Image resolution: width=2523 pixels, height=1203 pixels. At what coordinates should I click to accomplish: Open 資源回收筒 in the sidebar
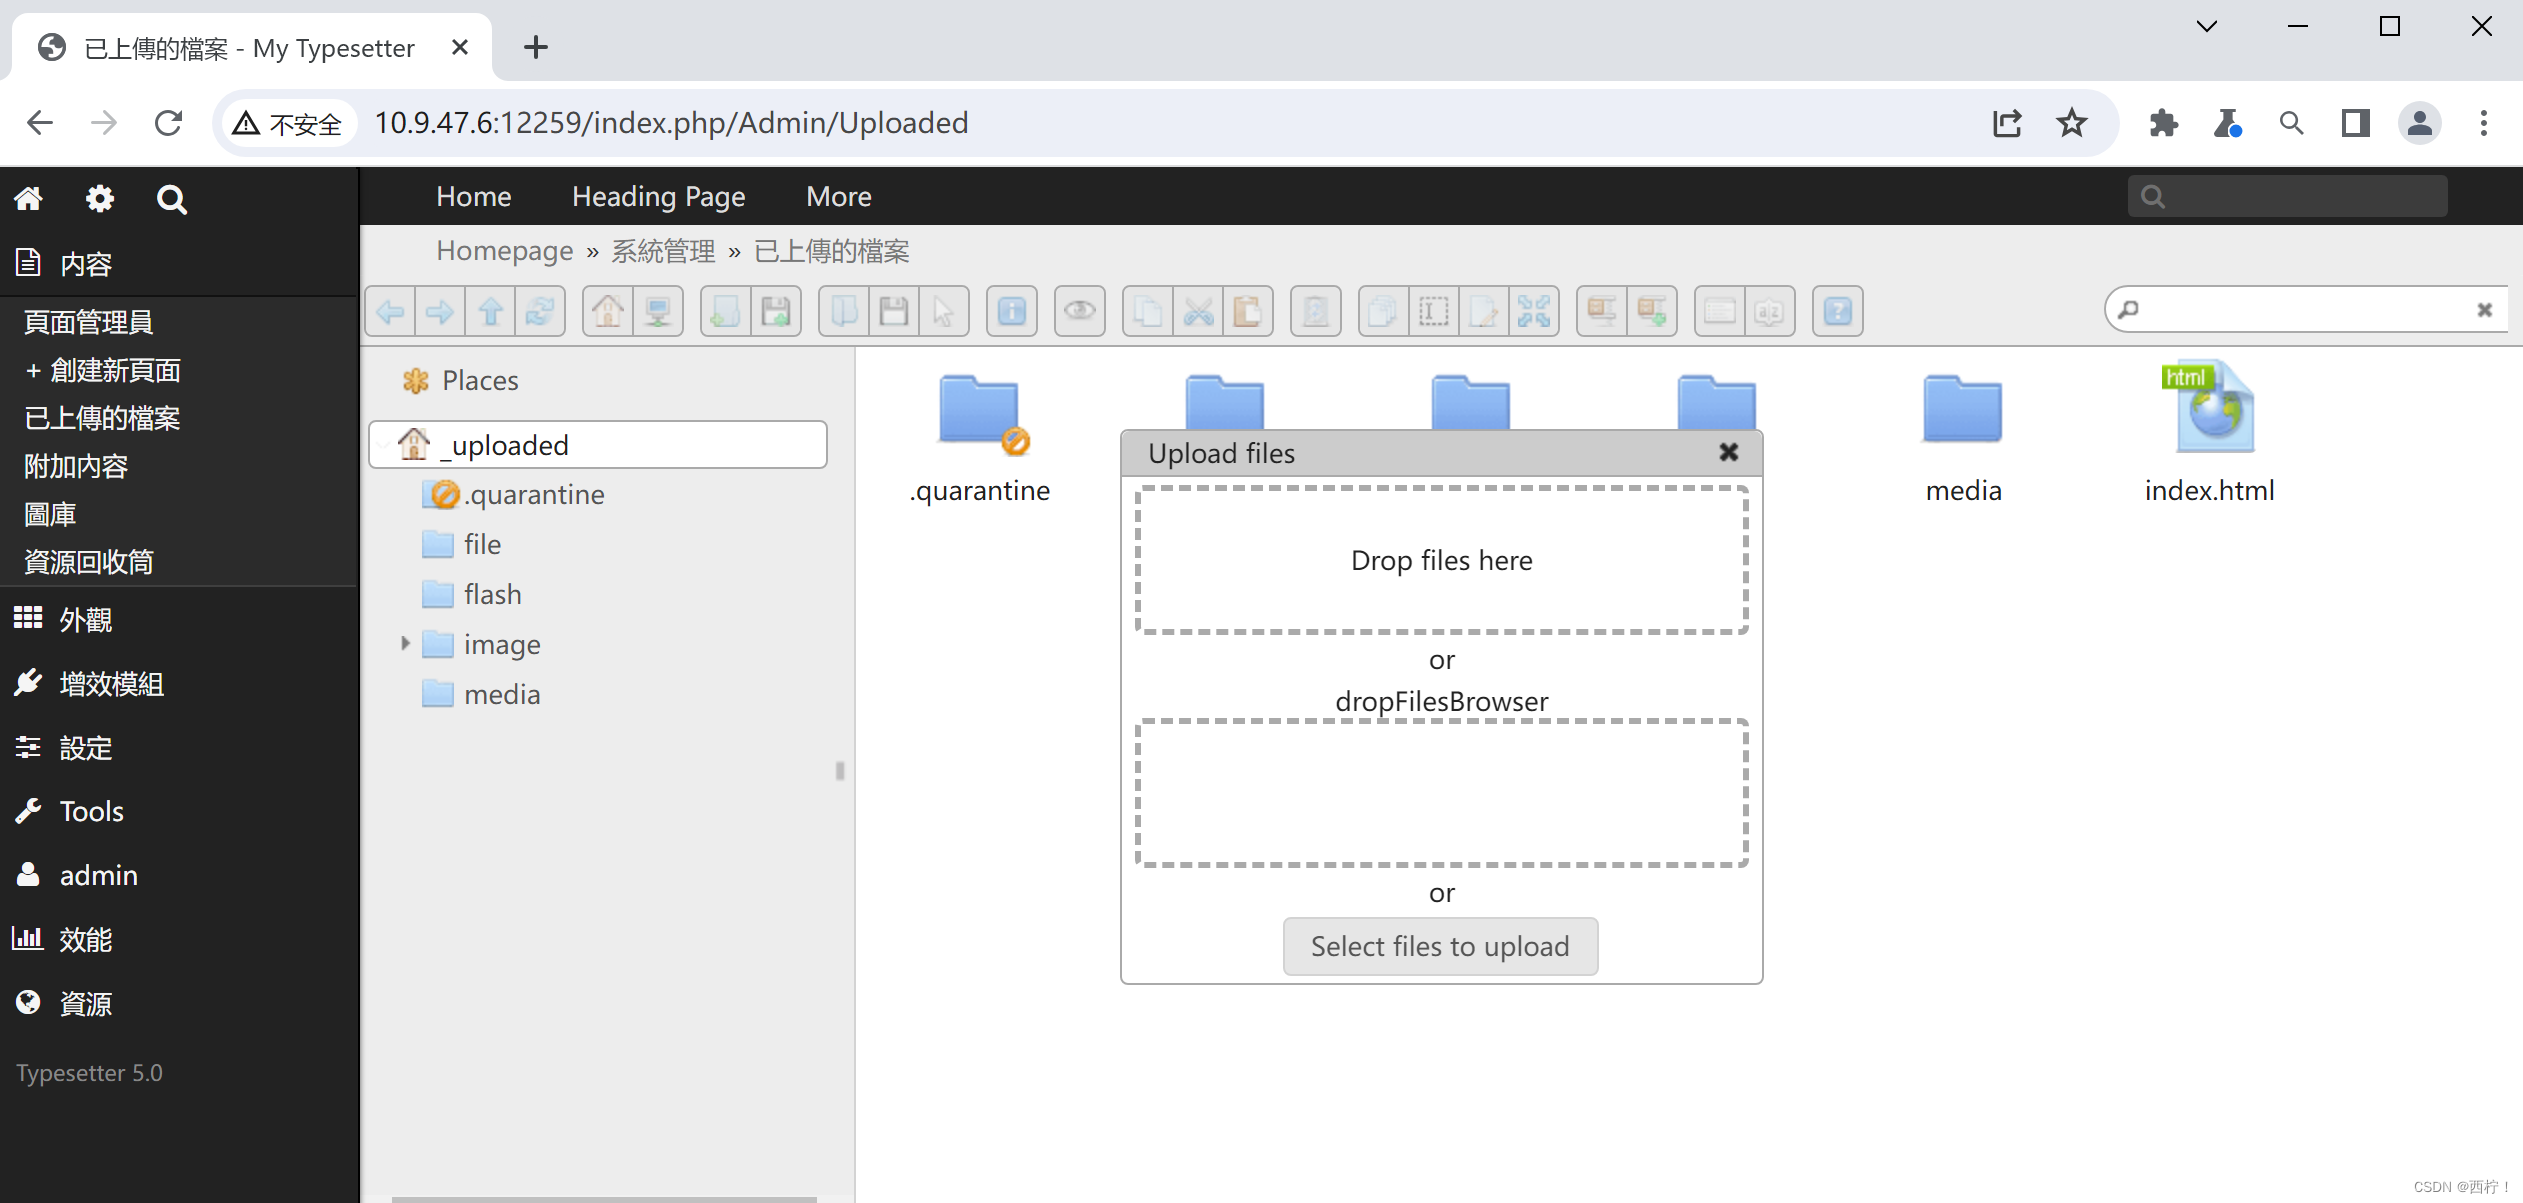tap(88, 562)
